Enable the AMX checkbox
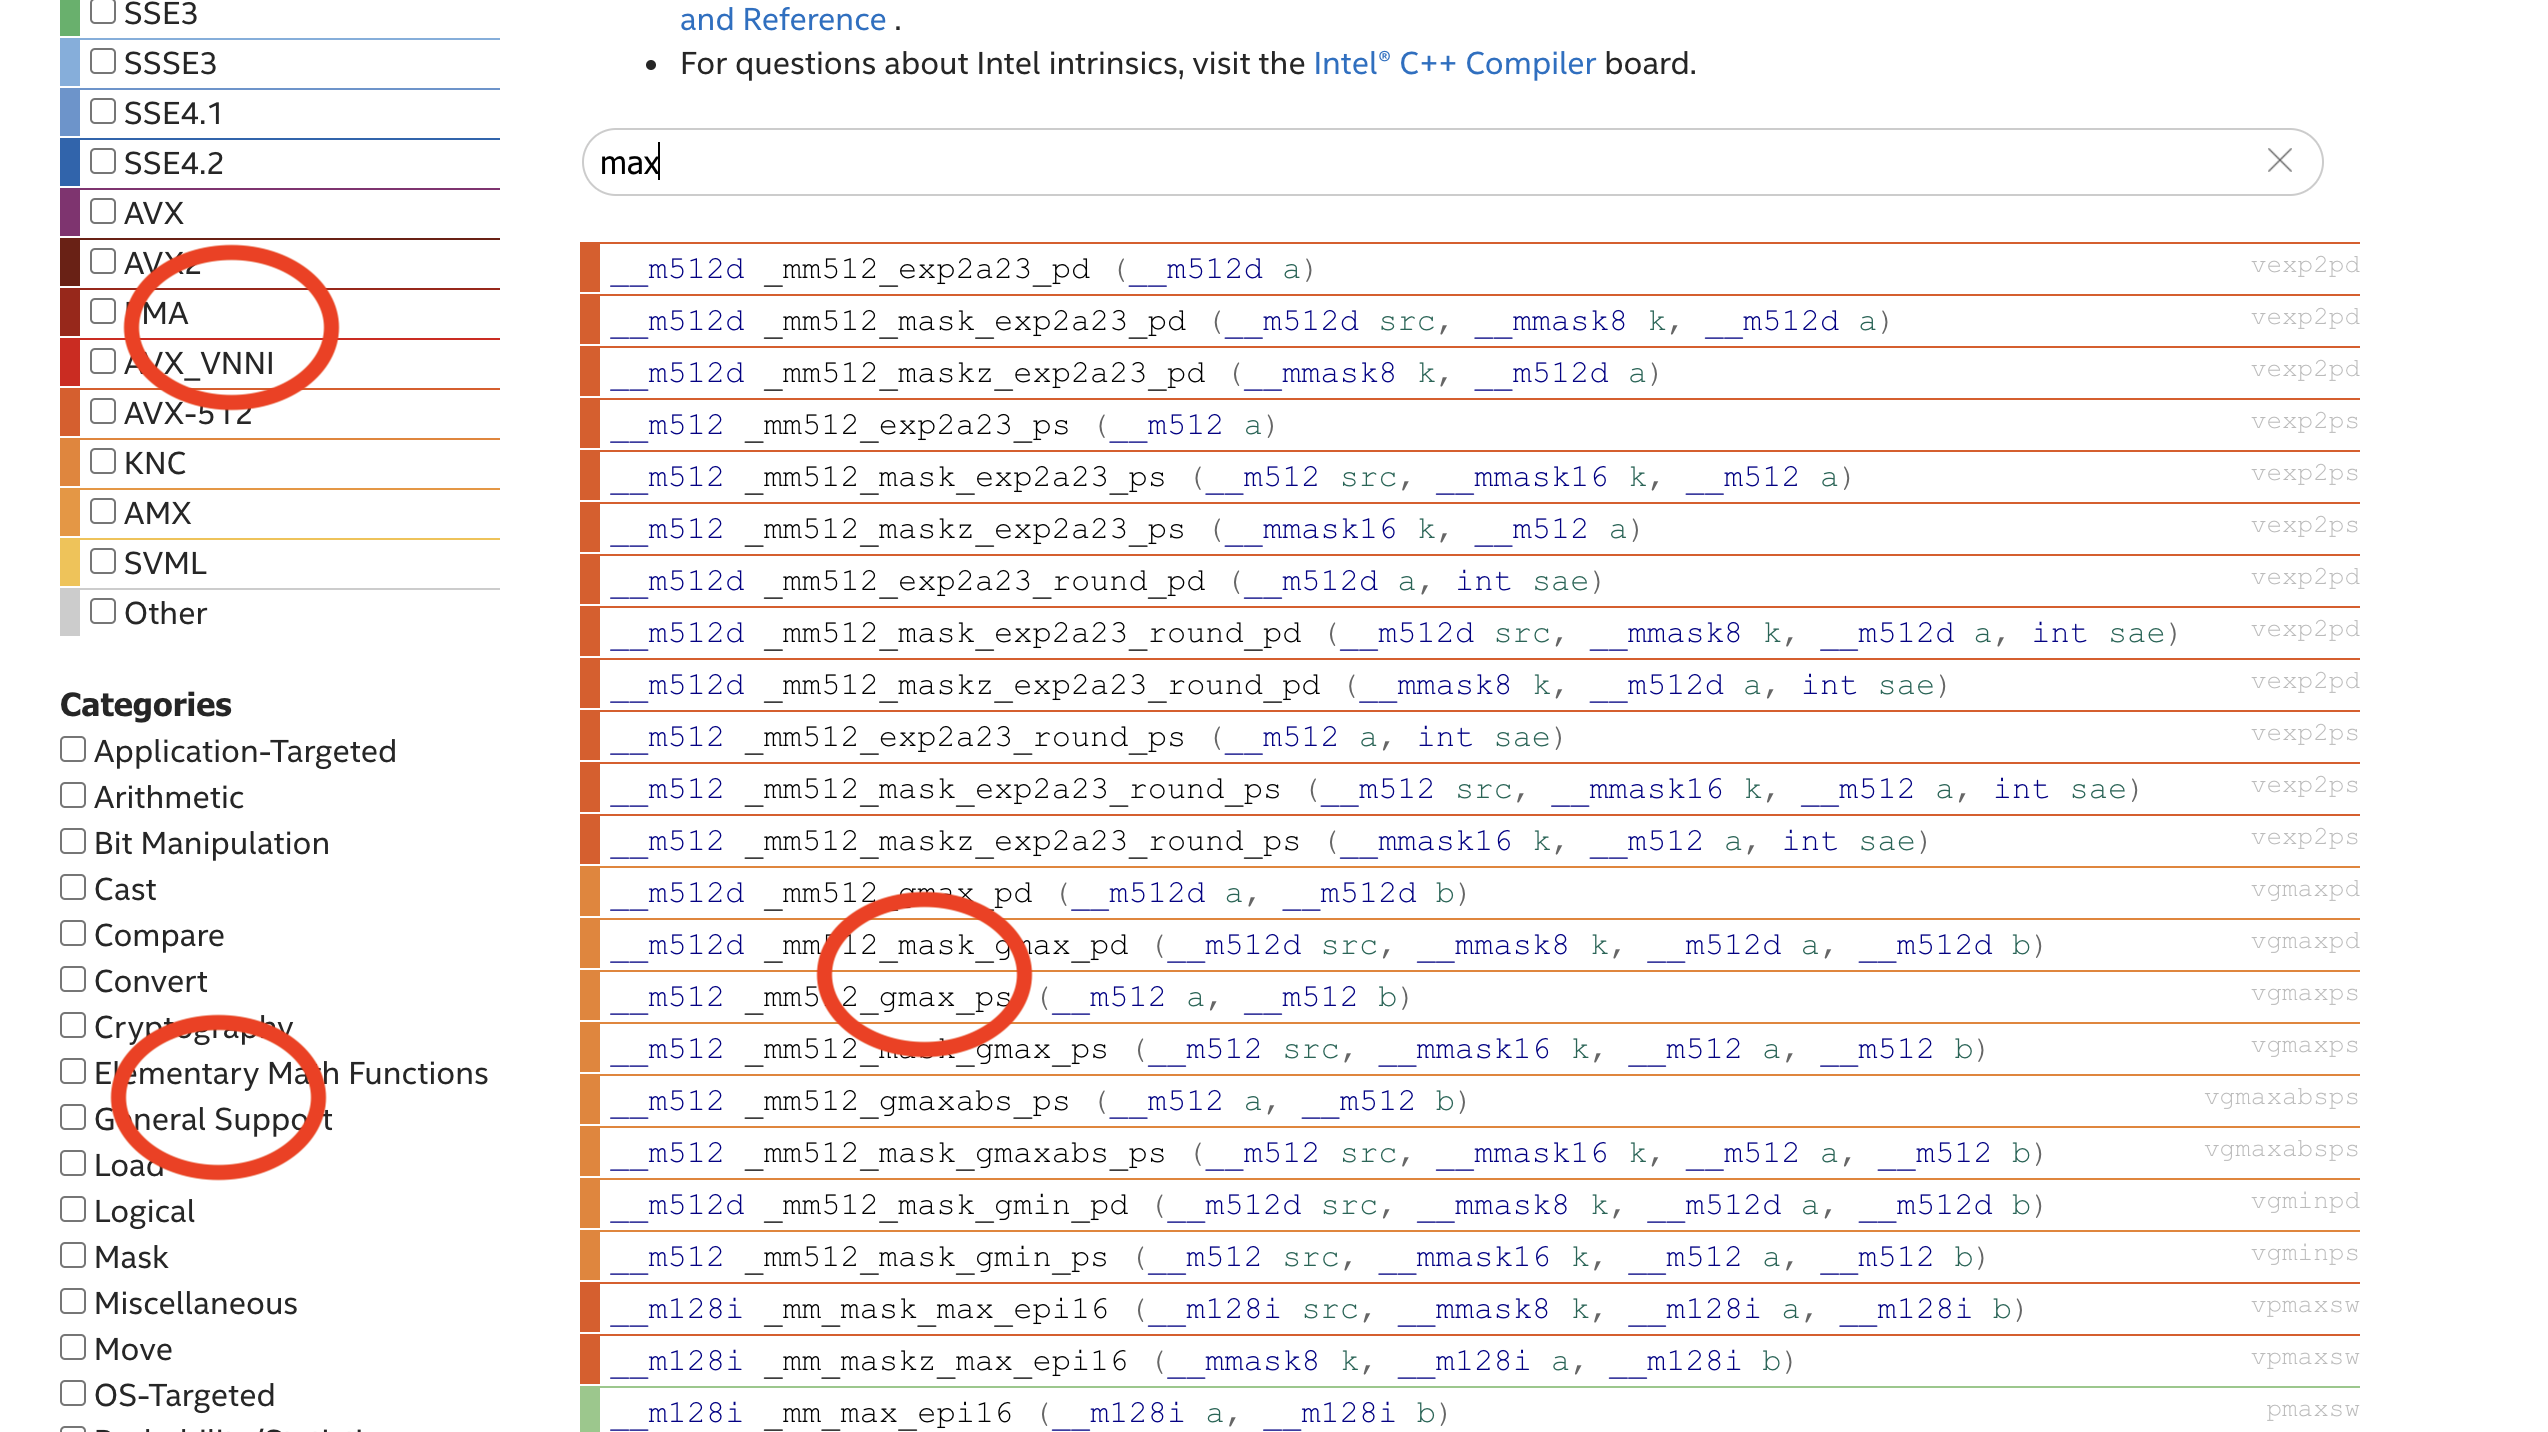2548x1432 pixels. [103, 512]
